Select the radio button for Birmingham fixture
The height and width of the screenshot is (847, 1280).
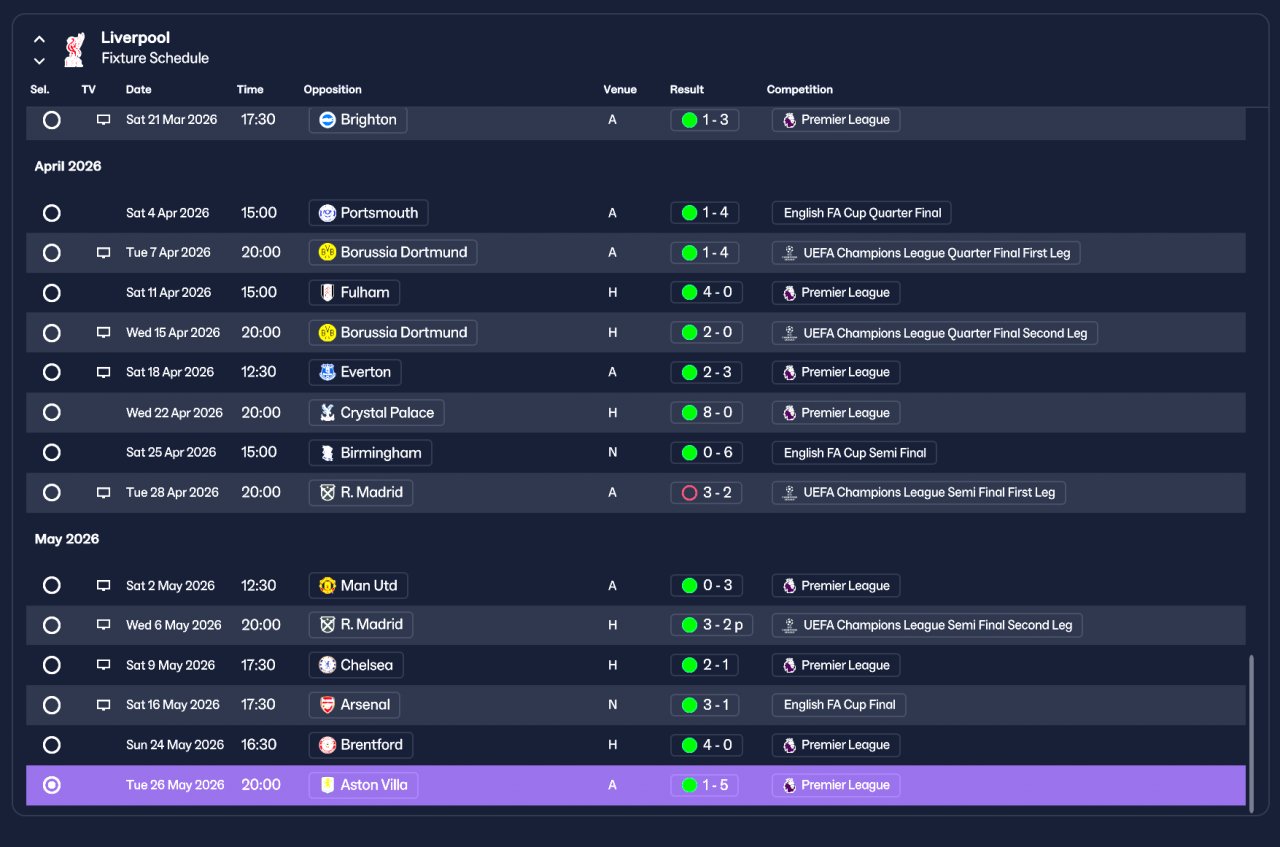pyautogui.click(x=52, y=452)
